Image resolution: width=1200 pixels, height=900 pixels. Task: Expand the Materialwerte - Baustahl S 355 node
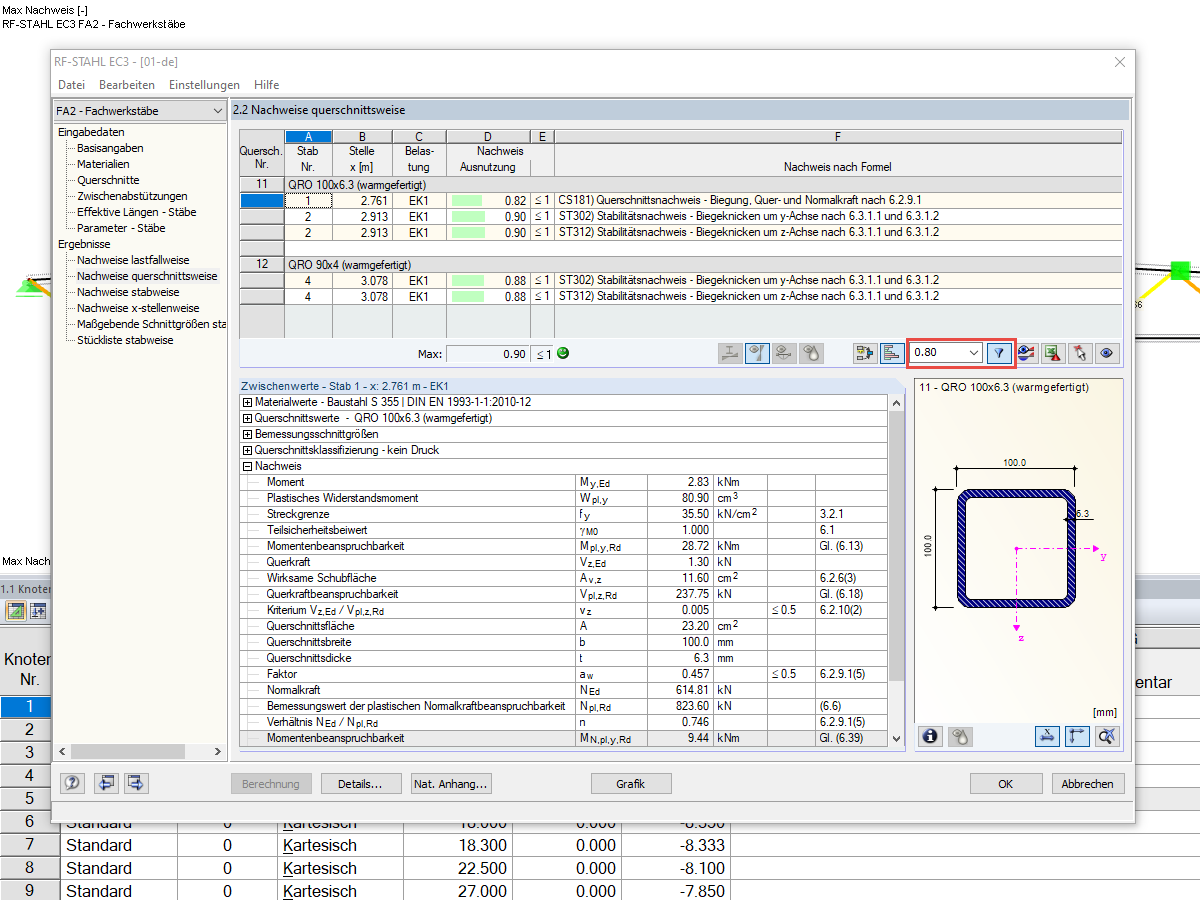247,402
